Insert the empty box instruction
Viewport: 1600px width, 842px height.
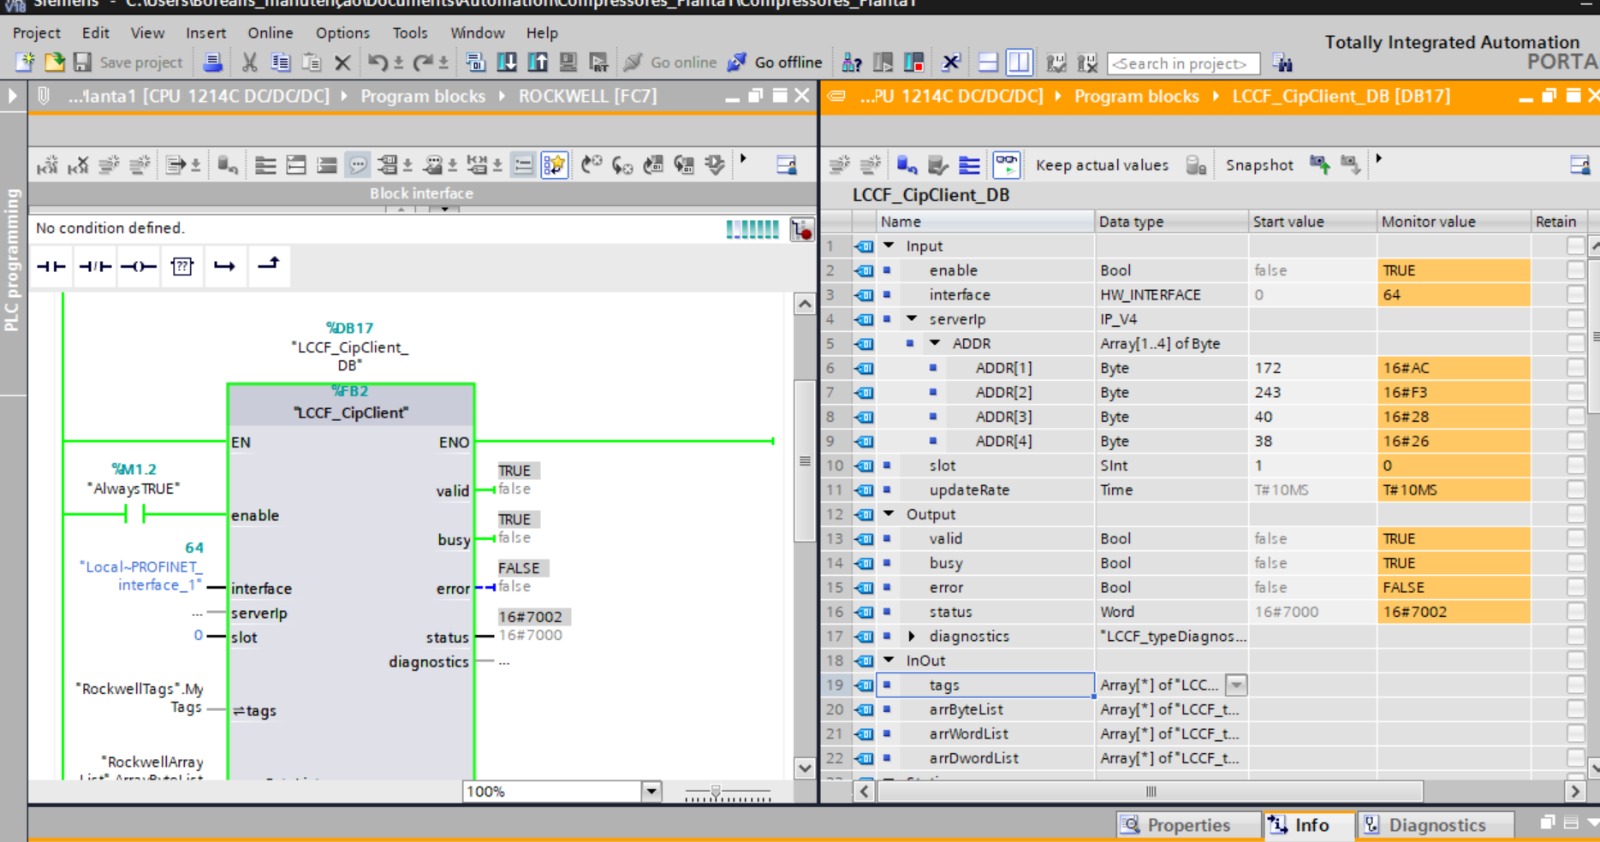click(x=182, y=266)
